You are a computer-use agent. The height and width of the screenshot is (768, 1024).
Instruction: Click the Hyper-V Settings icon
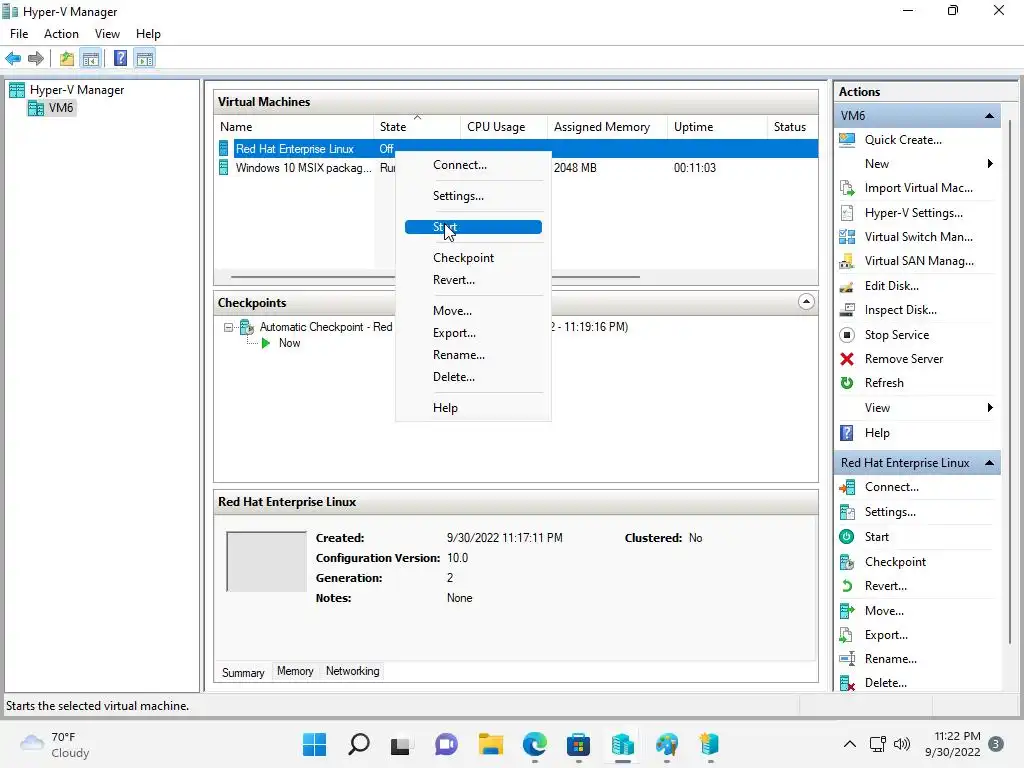coord(847,213)
